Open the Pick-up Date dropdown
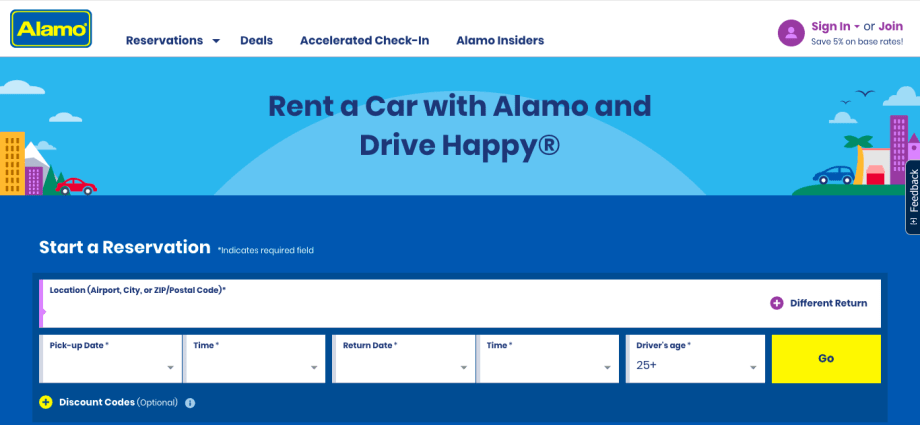Image resolution: width=920 pixels, height=425 pixels. pyautogui.click(x=111, y=359)
